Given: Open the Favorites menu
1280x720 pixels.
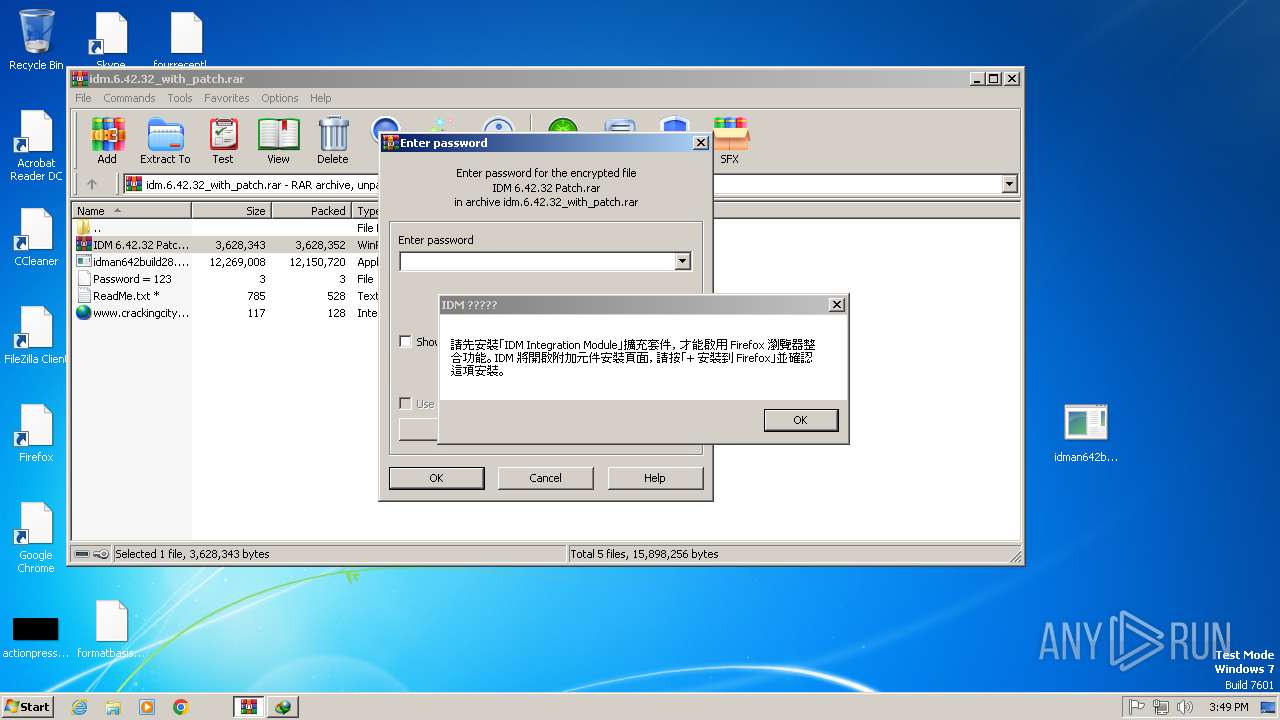Looking at the screenshot, I should (x=227, y=98).
